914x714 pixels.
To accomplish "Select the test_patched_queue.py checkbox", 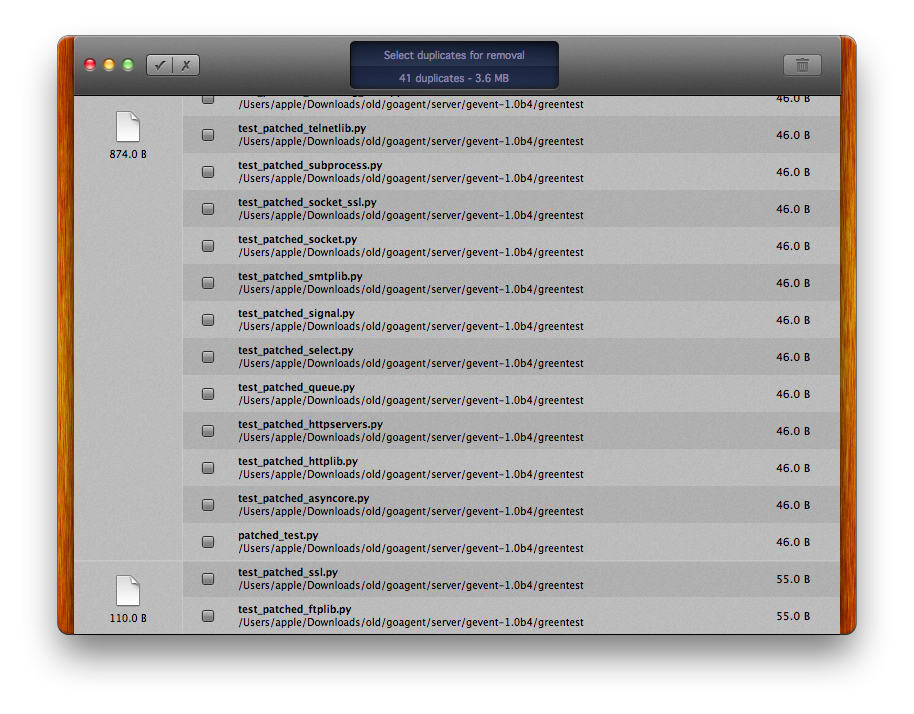I will click(208, 394).
